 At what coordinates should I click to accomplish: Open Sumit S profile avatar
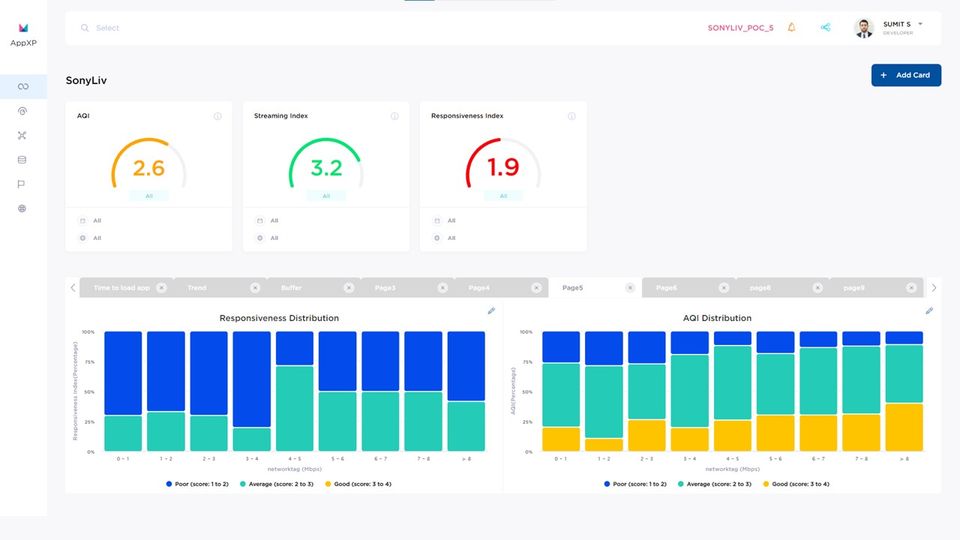point(863,28)
